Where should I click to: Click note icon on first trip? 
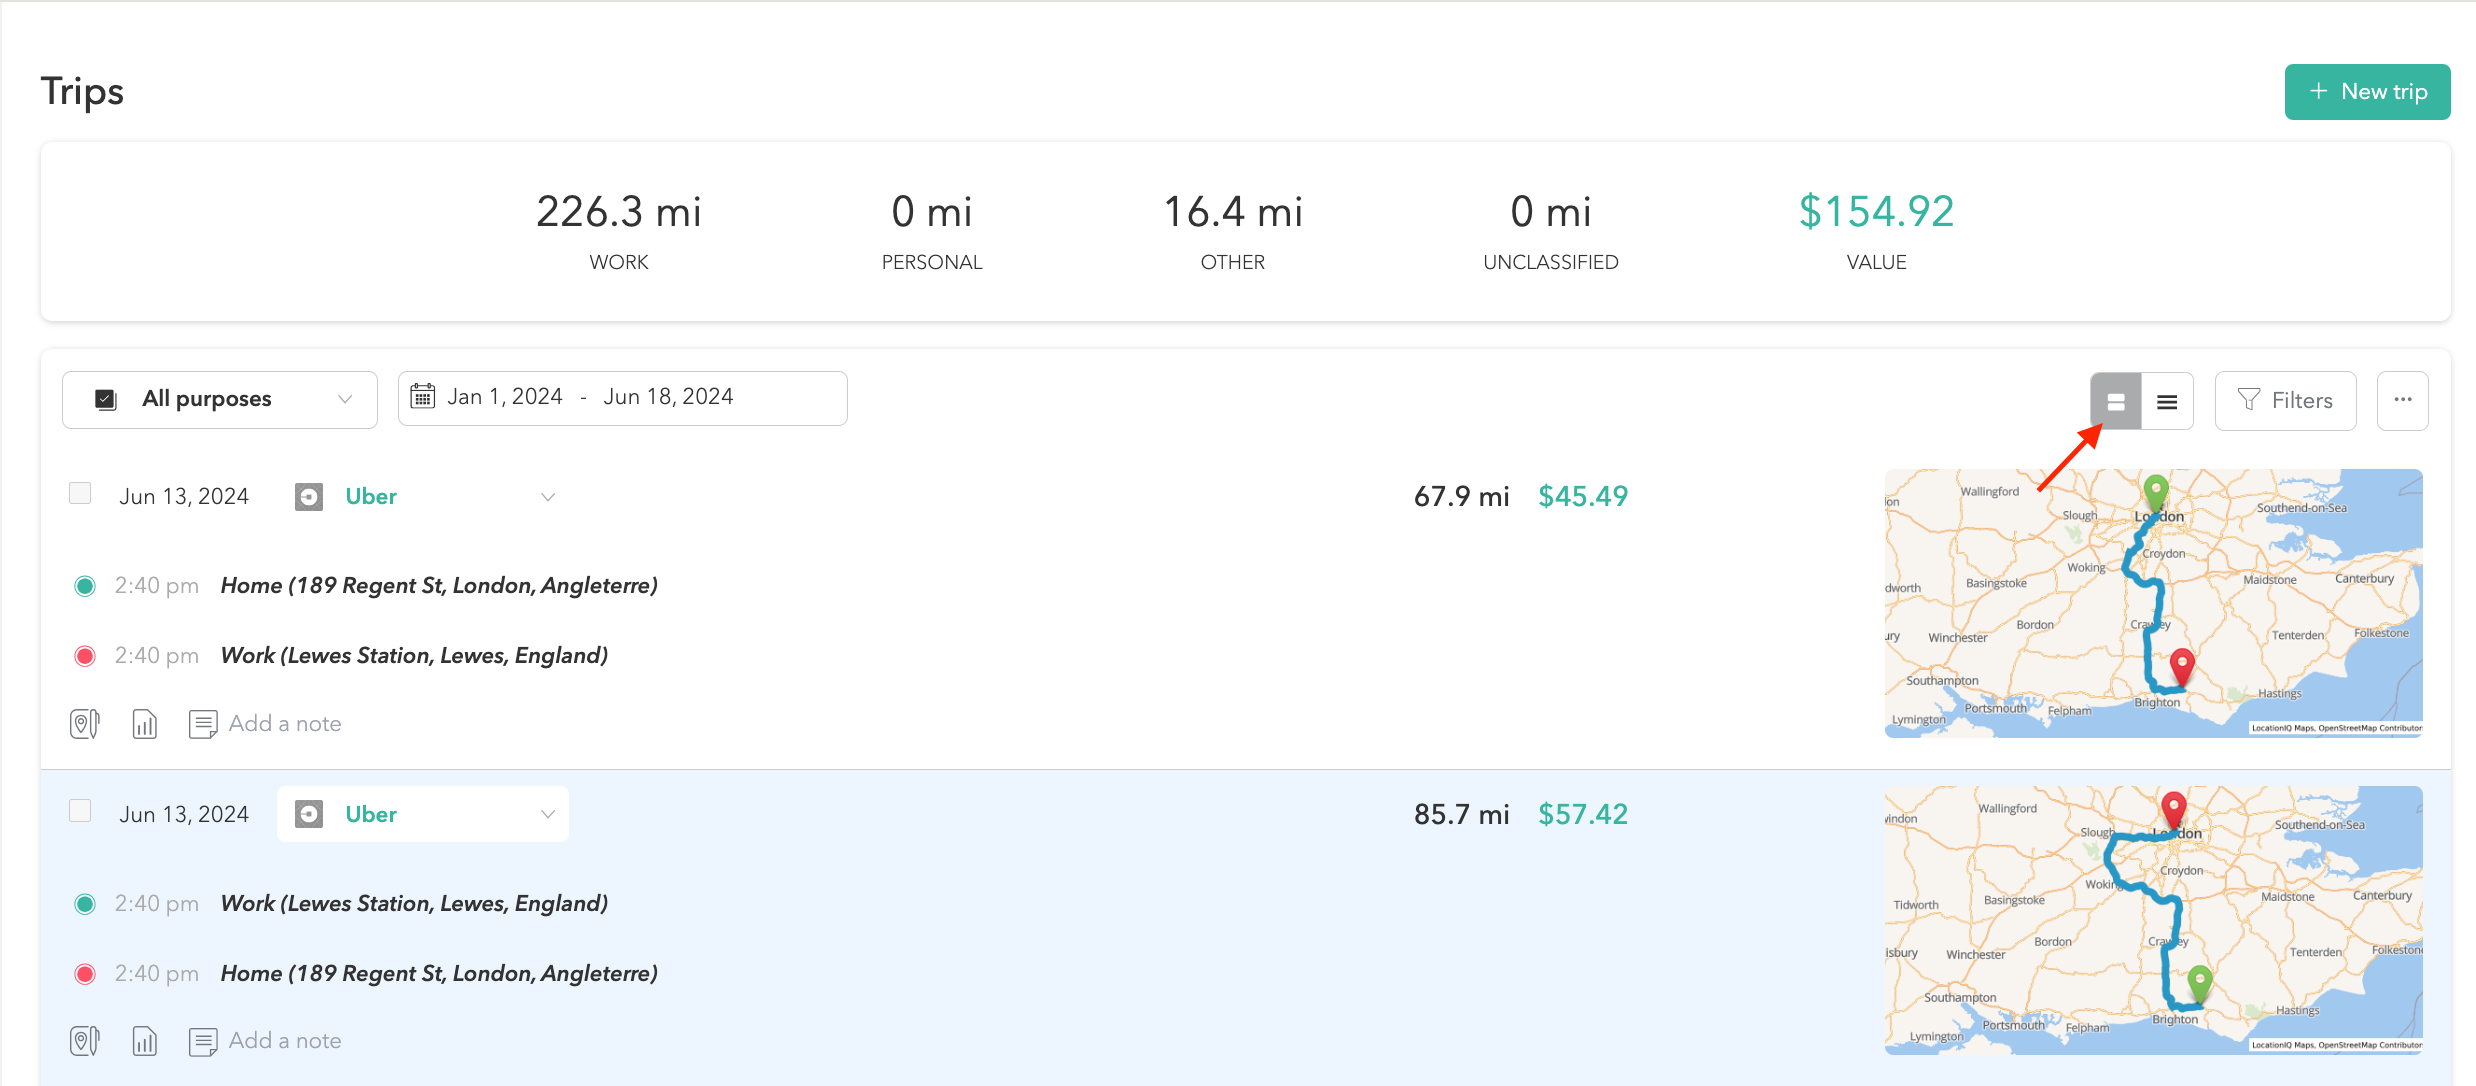pyautogui.click(x=203, y=723)
